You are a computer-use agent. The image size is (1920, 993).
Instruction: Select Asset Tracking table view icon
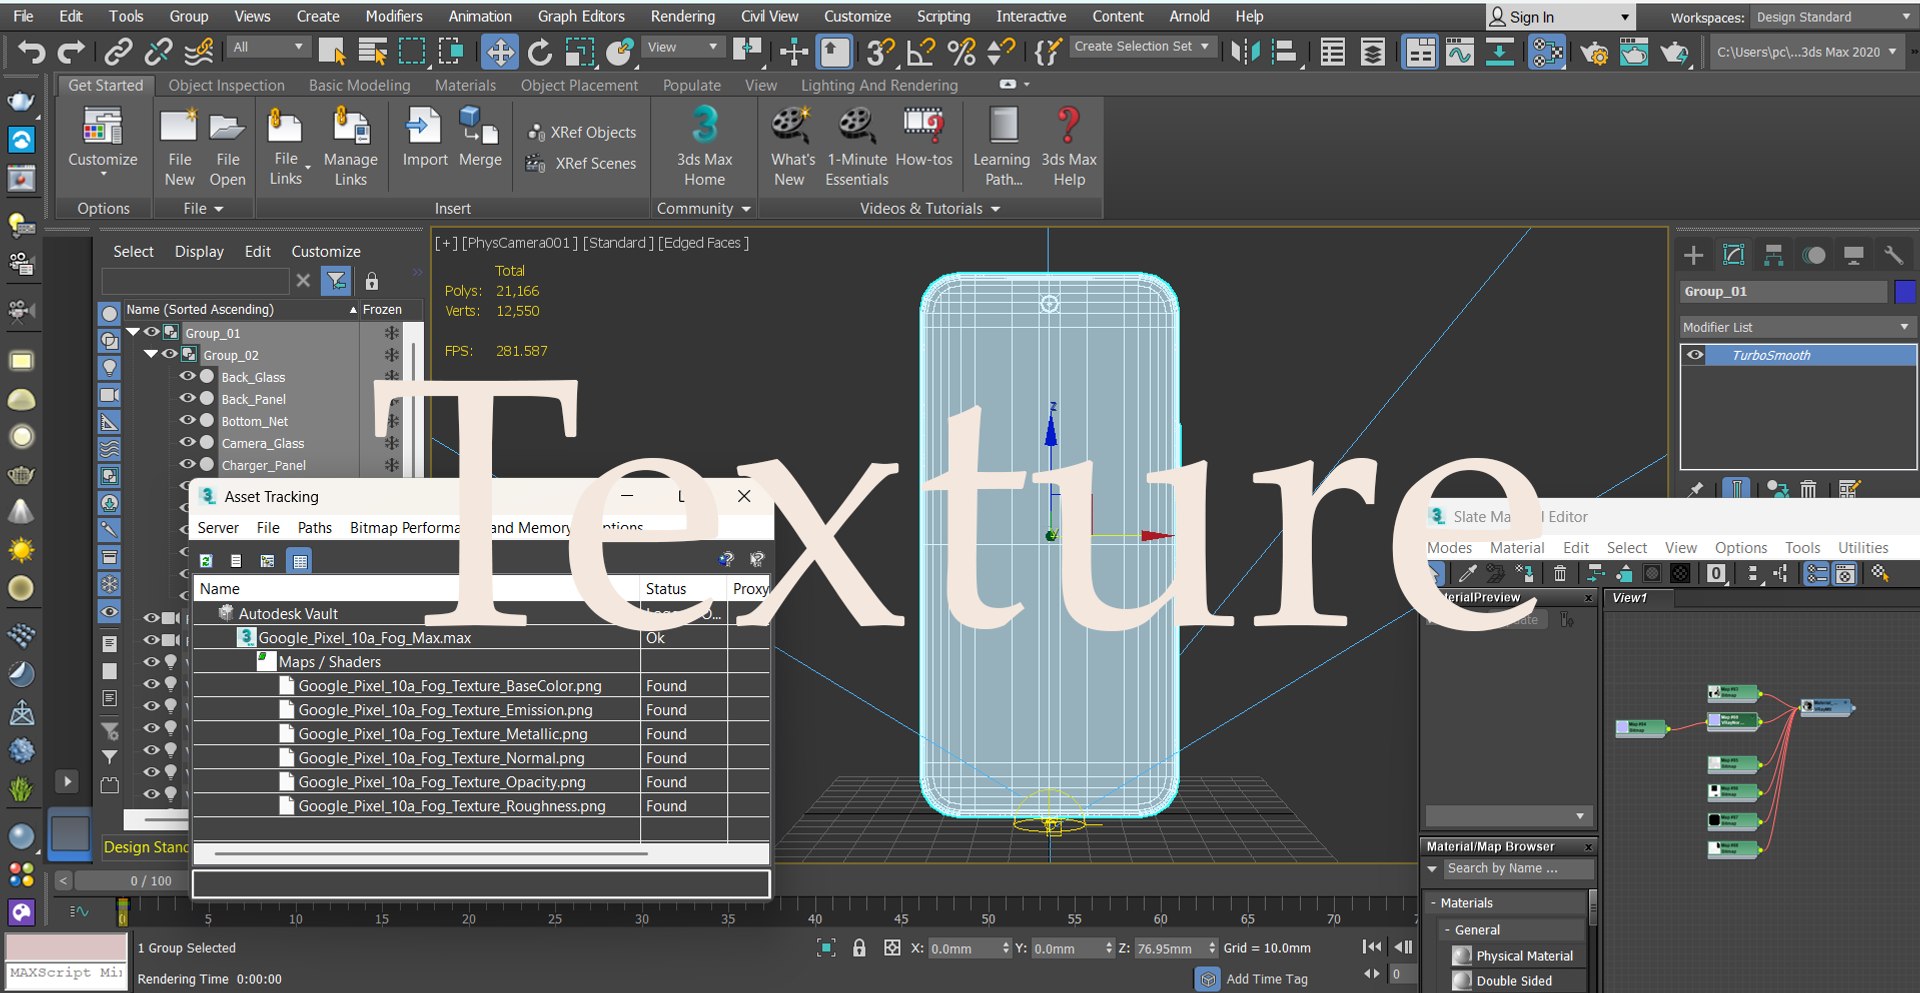(x=299, y=561)
